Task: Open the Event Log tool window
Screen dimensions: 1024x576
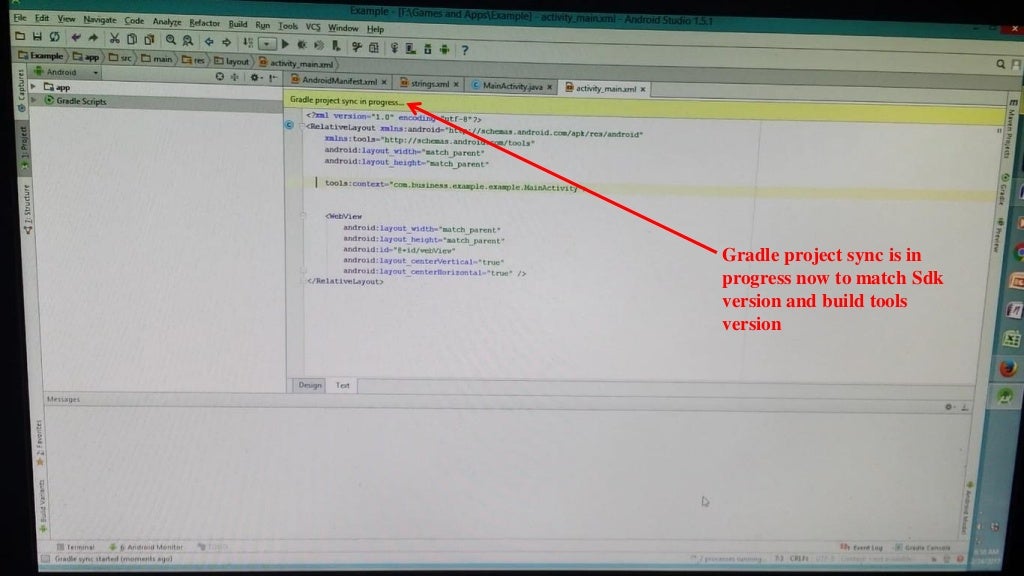Action: [861, 547]
